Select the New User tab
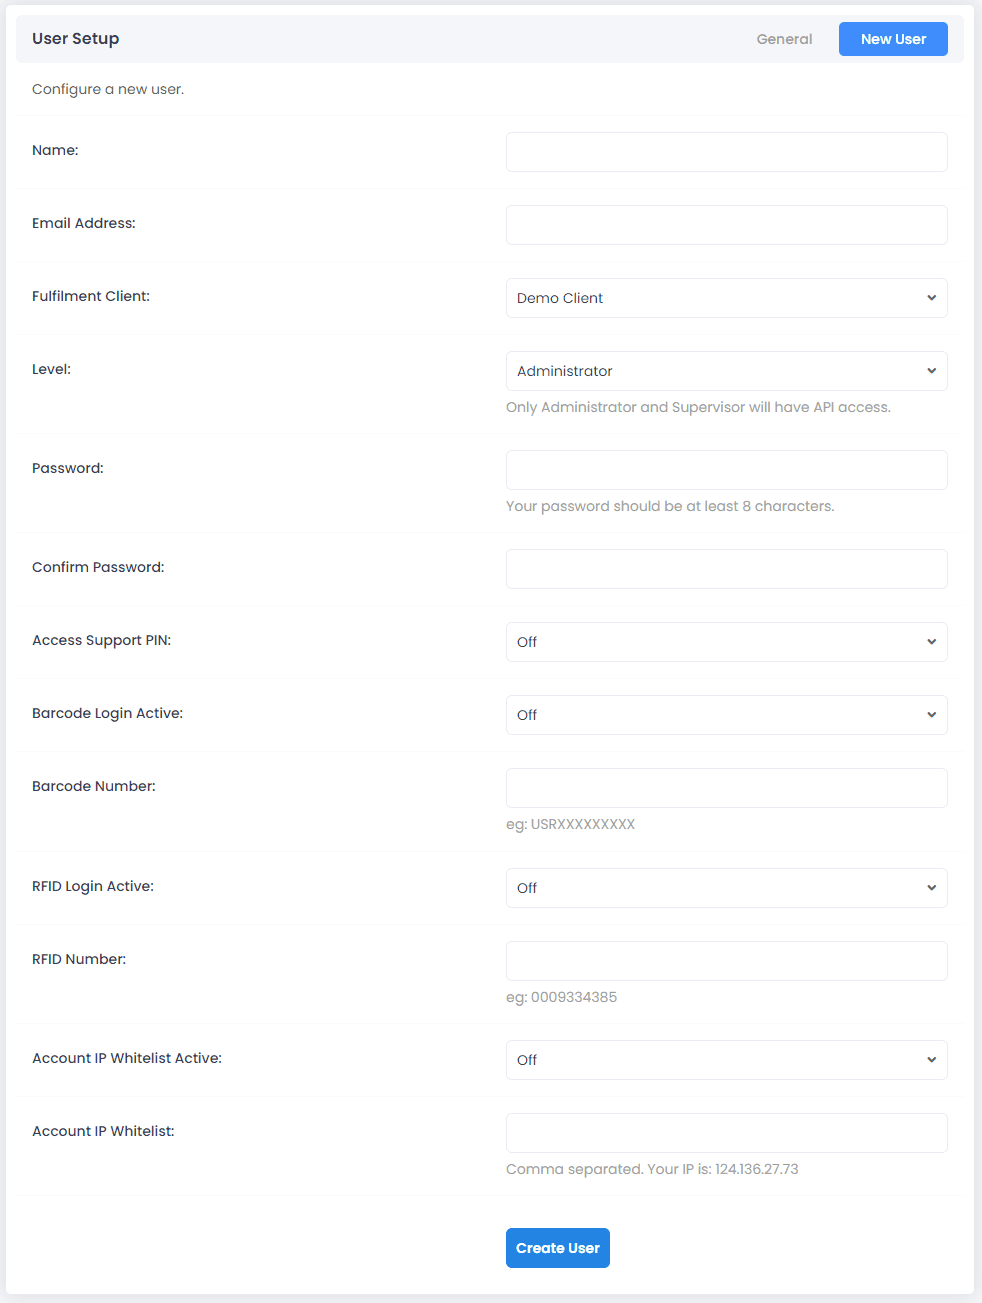 pyautogui.click(x=893, y=39)
